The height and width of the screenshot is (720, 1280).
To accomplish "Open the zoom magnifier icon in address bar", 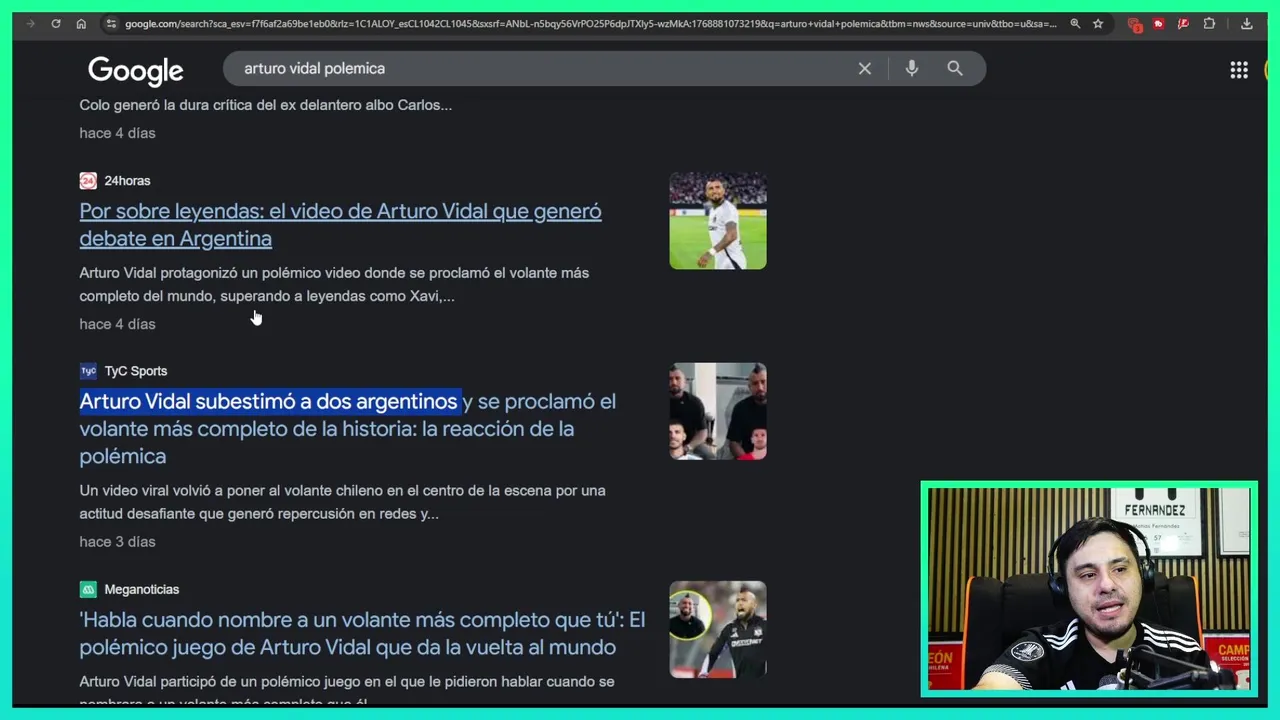I will (1075, 24).
